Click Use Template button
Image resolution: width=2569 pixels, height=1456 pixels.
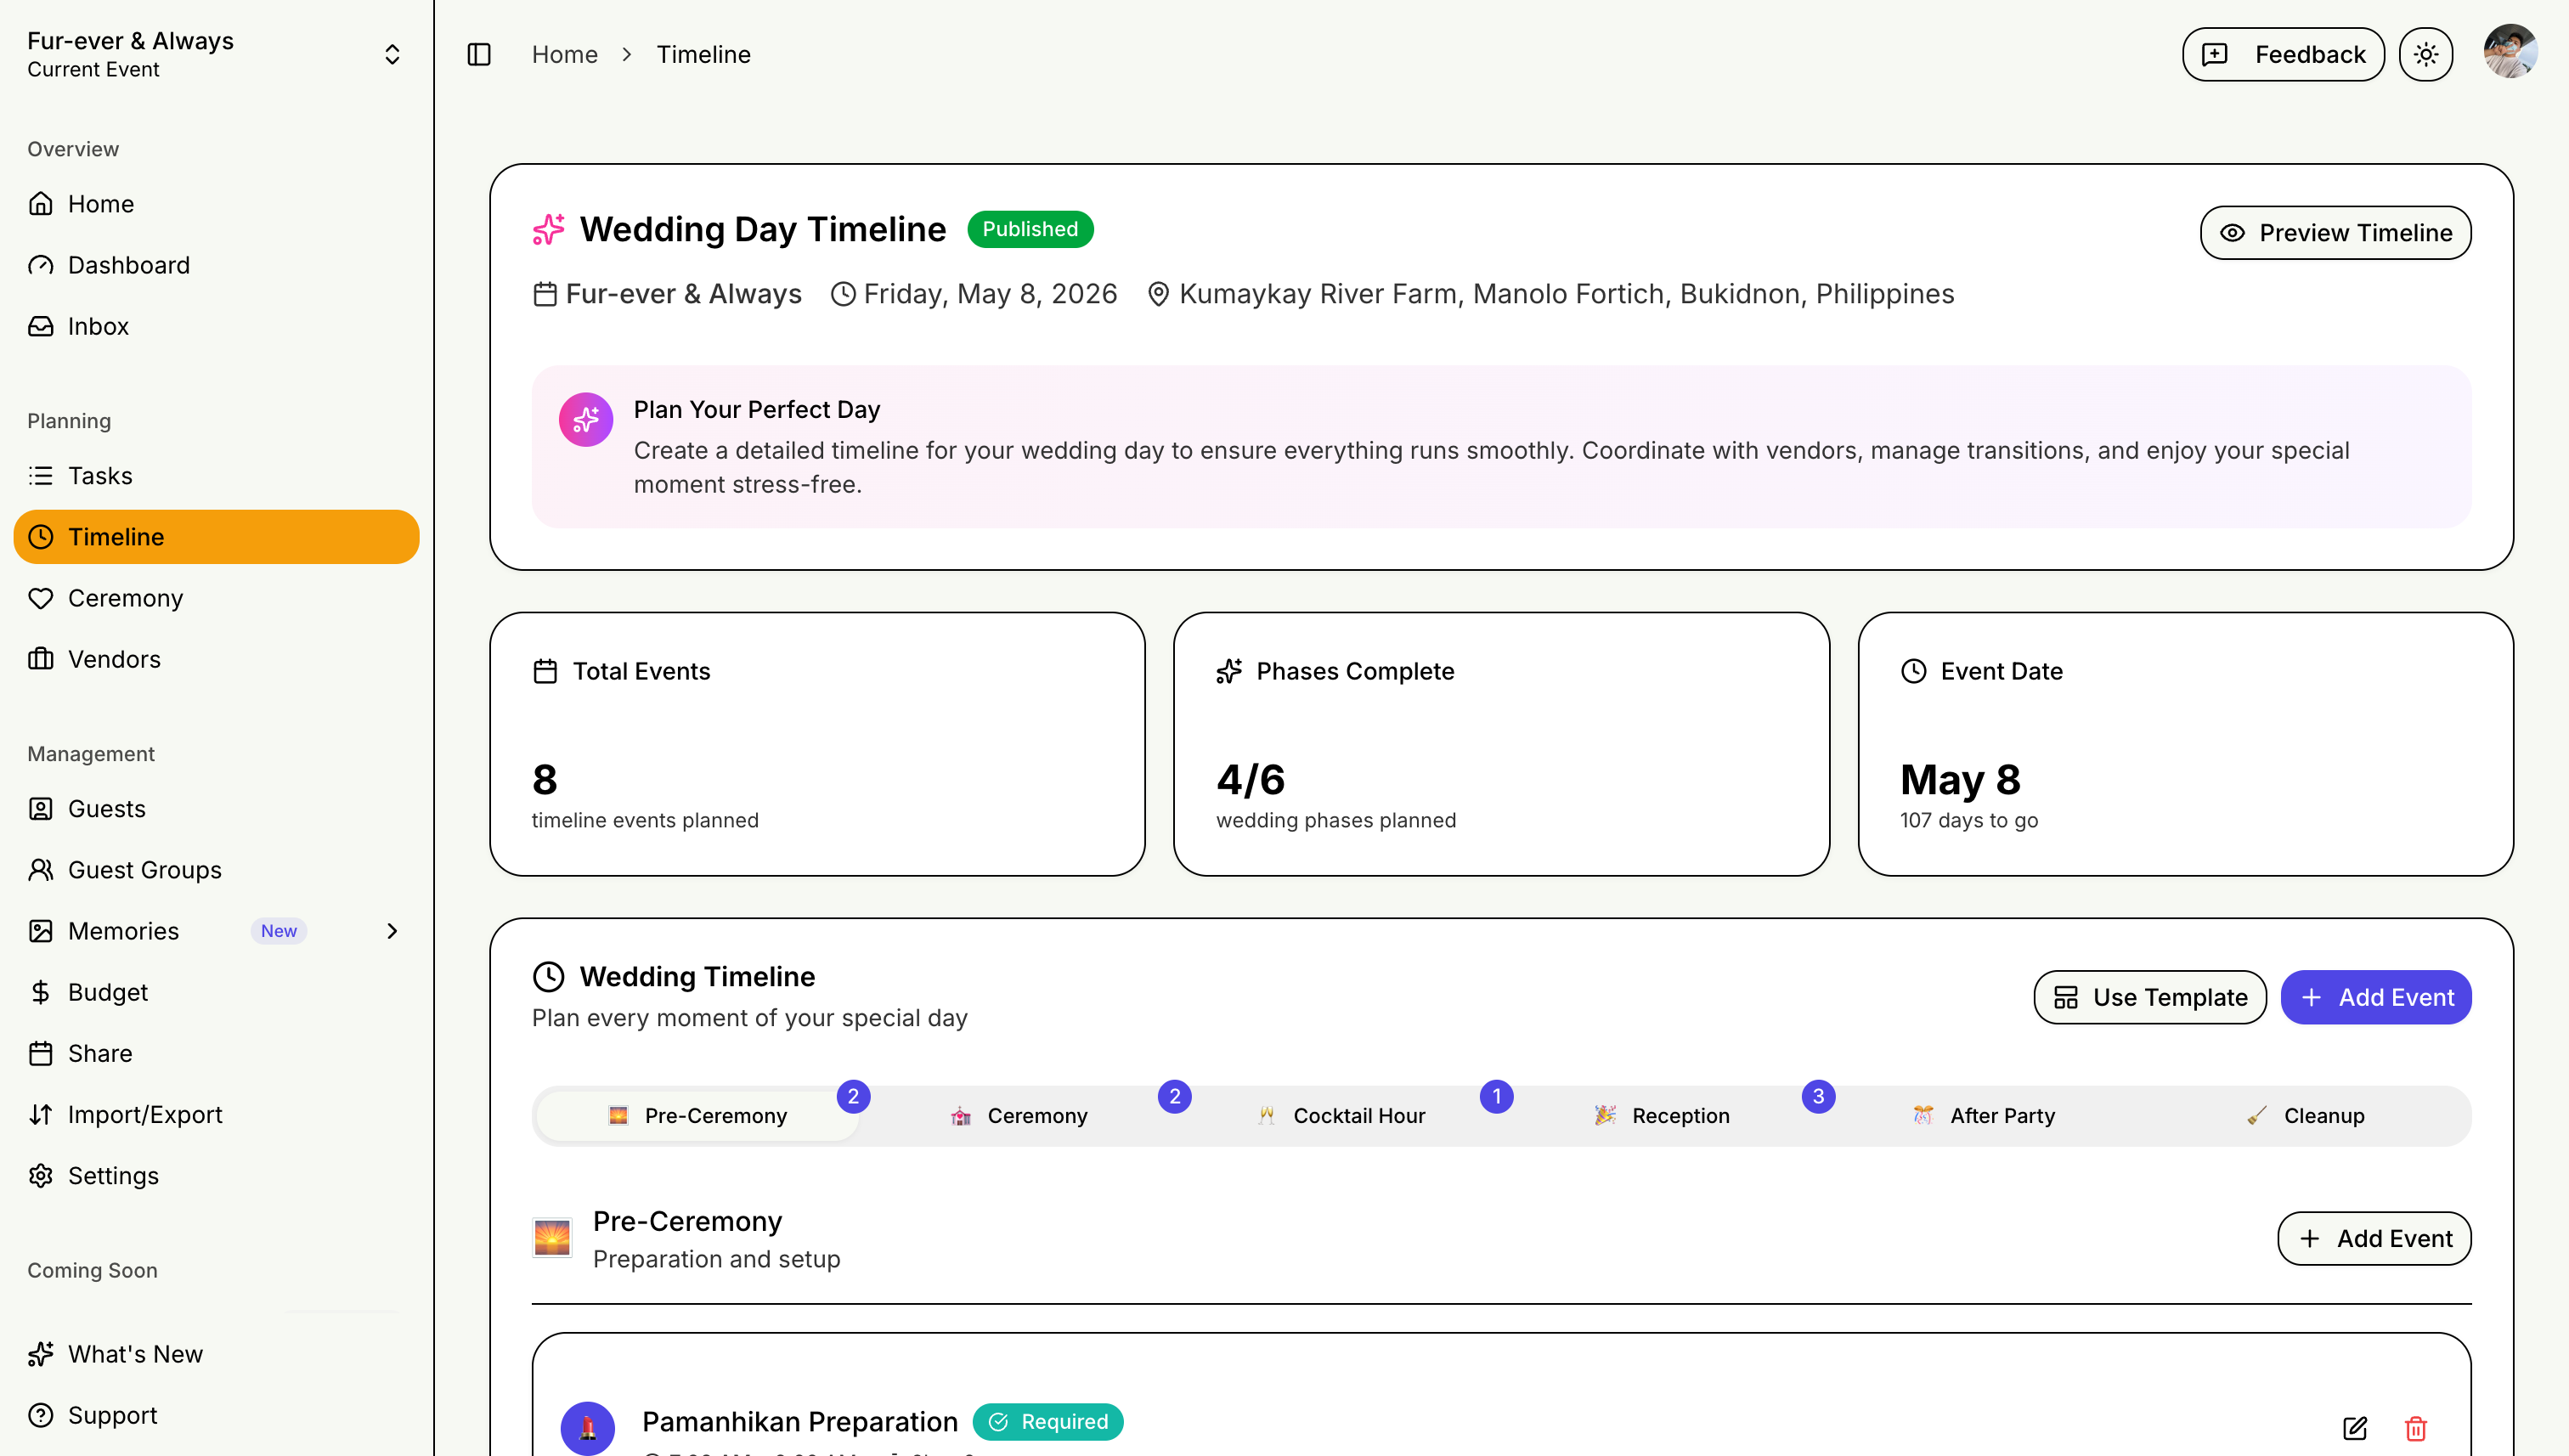2149,997
